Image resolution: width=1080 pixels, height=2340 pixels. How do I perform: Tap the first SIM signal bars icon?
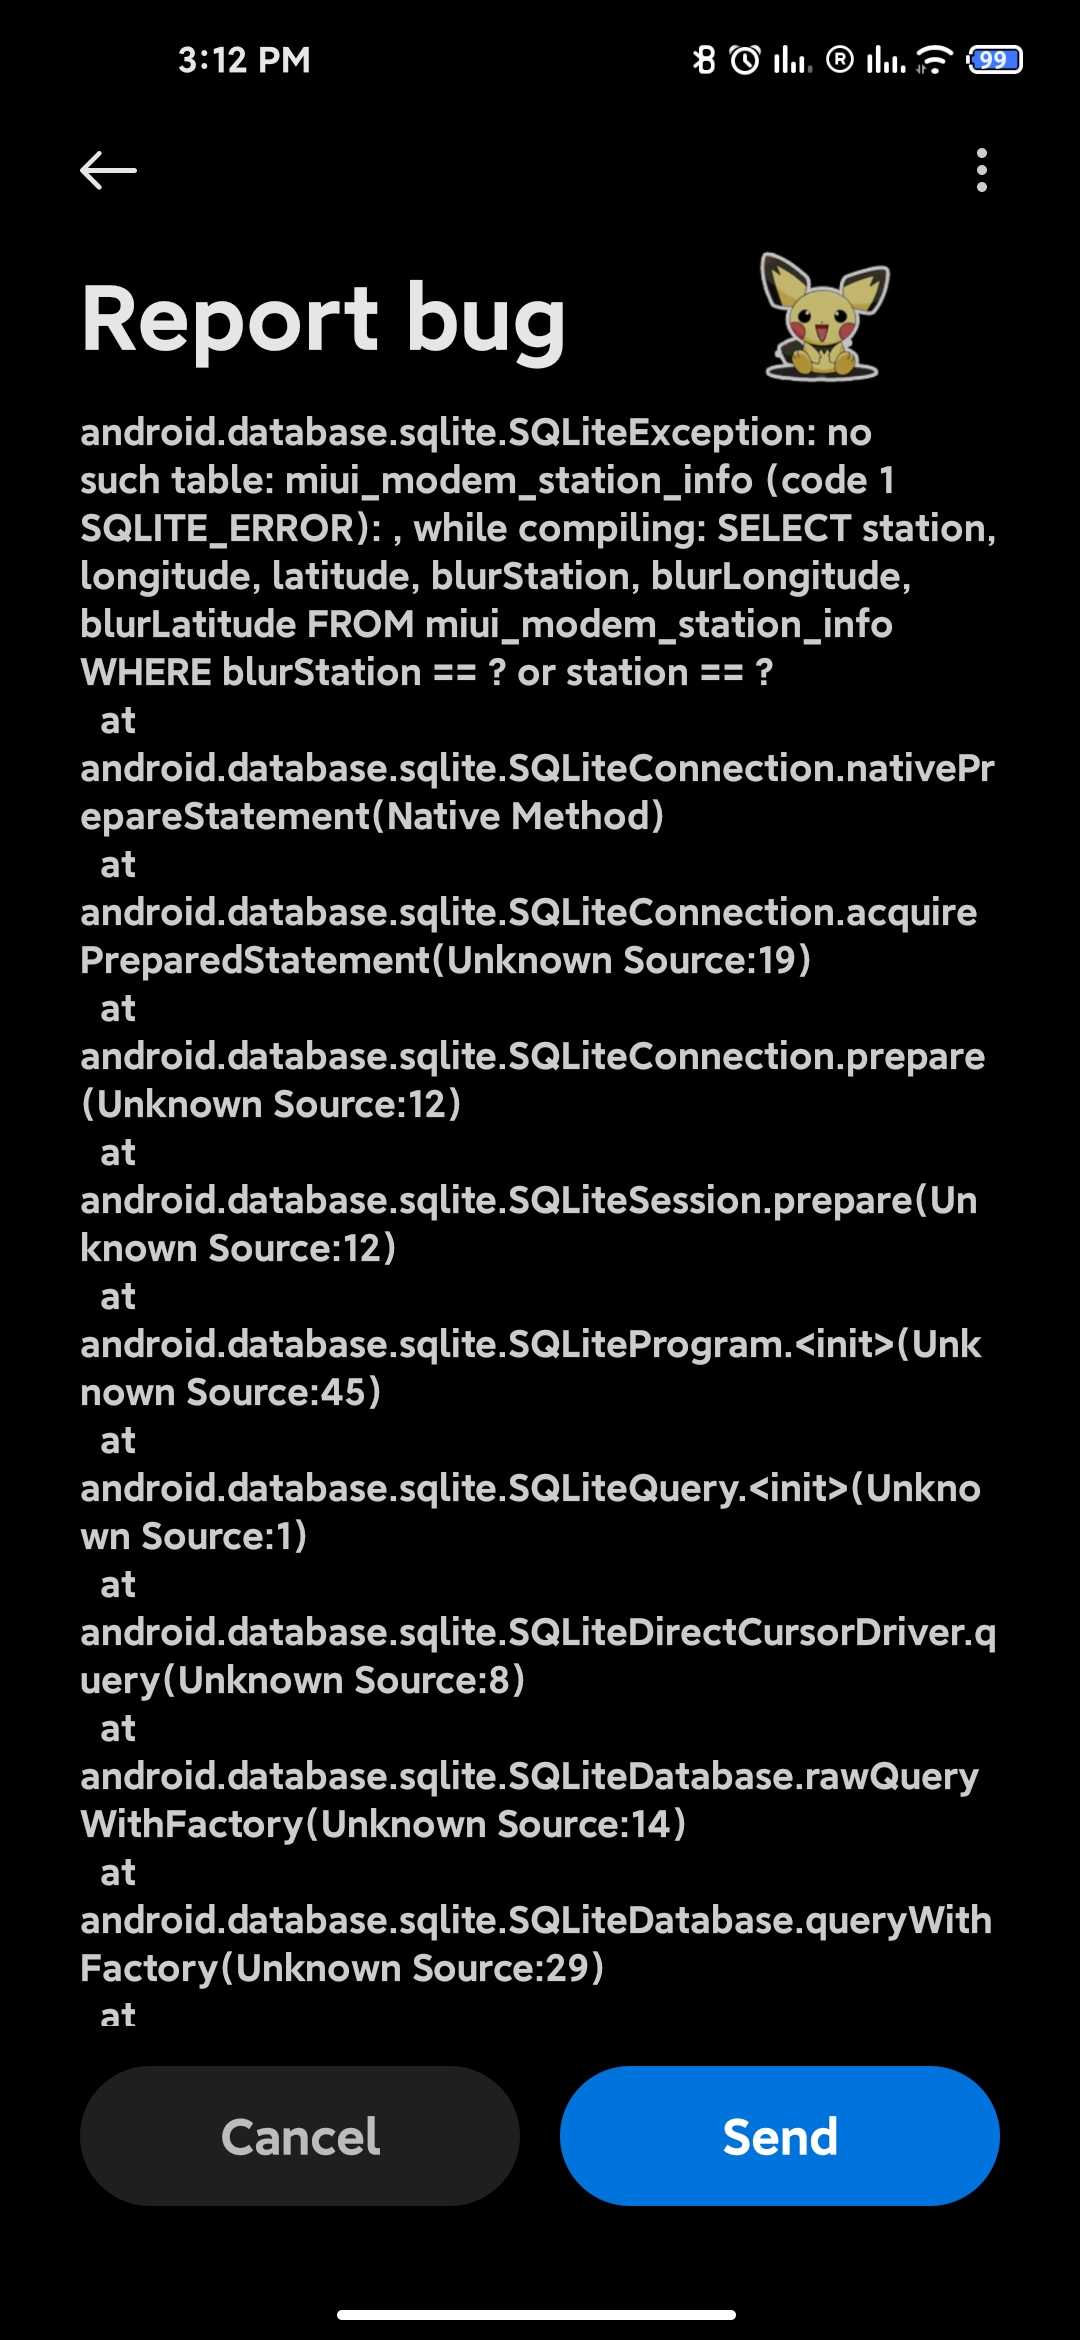click(791, 61)
